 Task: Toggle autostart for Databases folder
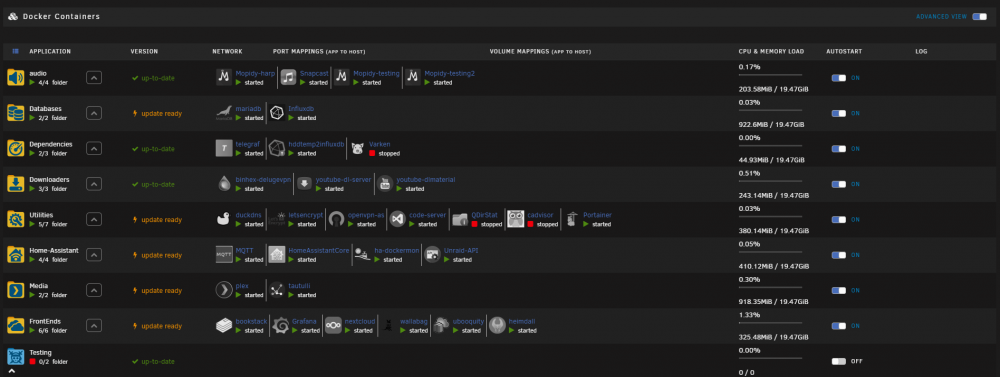click(839, 113)
